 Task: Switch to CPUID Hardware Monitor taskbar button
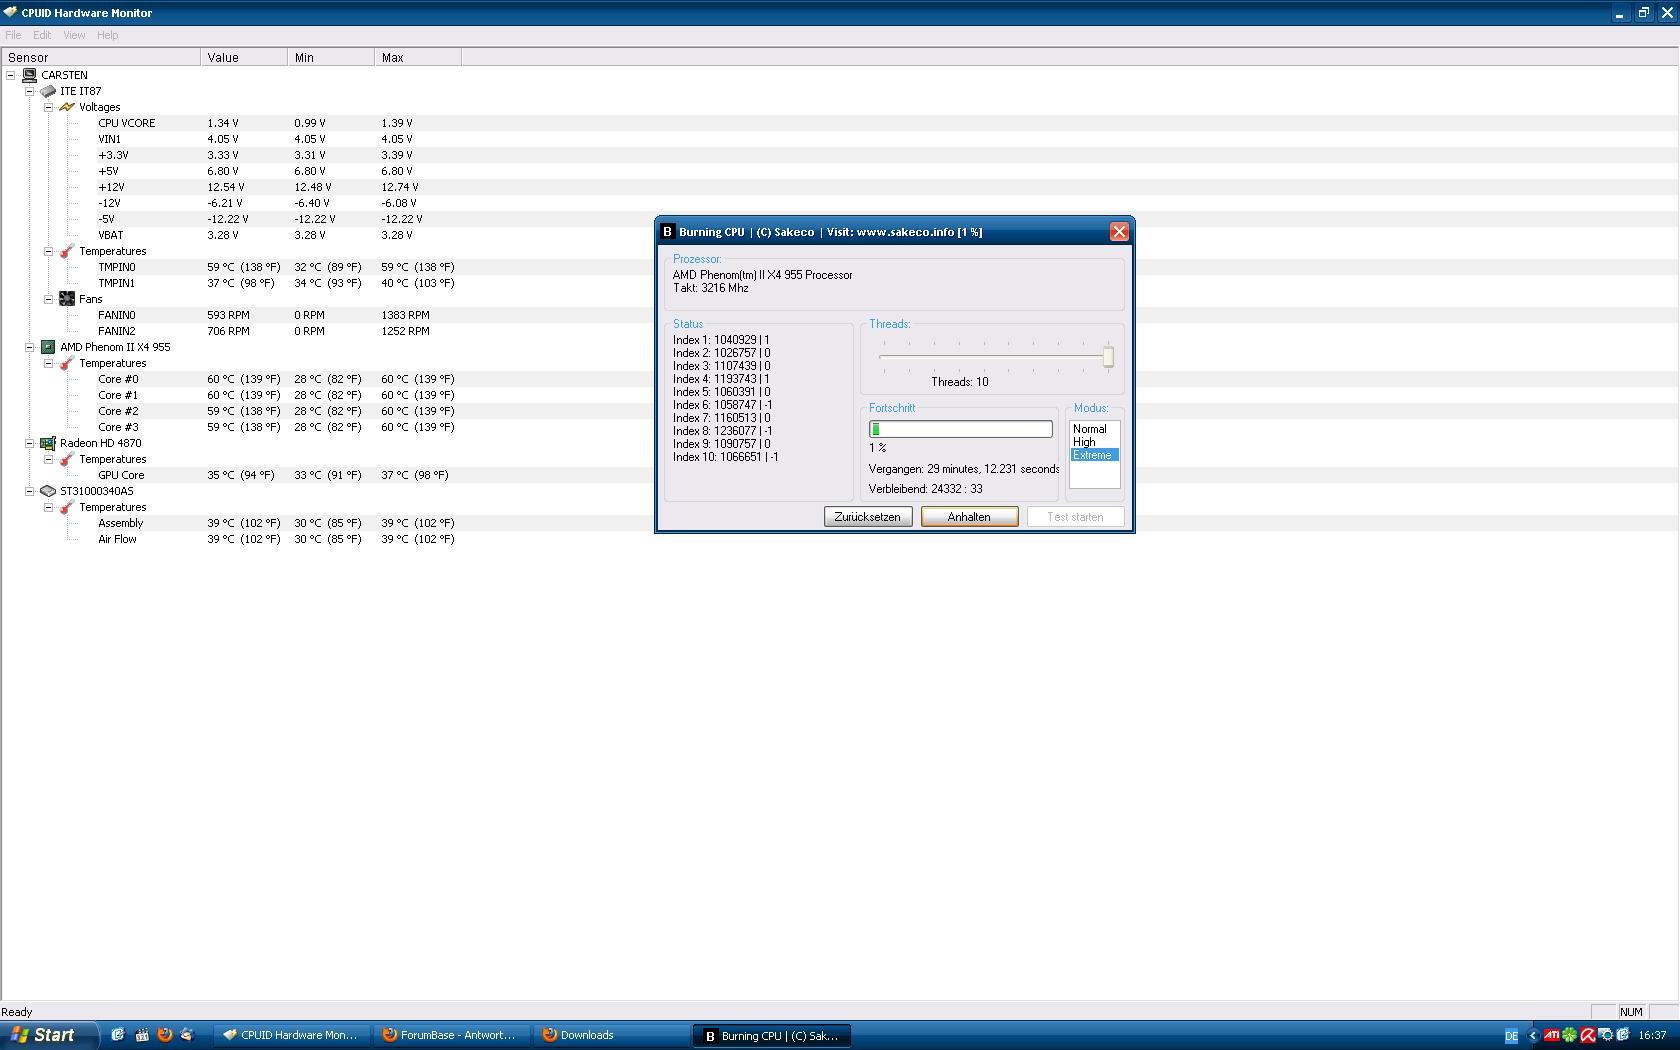(291, 1035)
